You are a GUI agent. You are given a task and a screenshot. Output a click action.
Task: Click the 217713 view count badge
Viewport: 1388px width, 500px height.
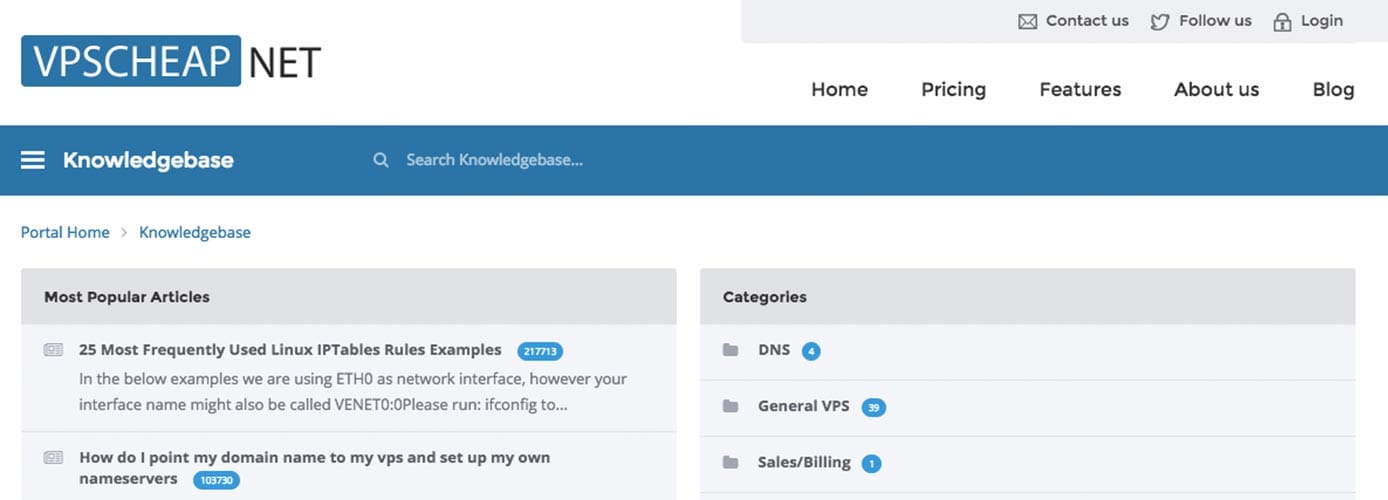tap(540, 351)
